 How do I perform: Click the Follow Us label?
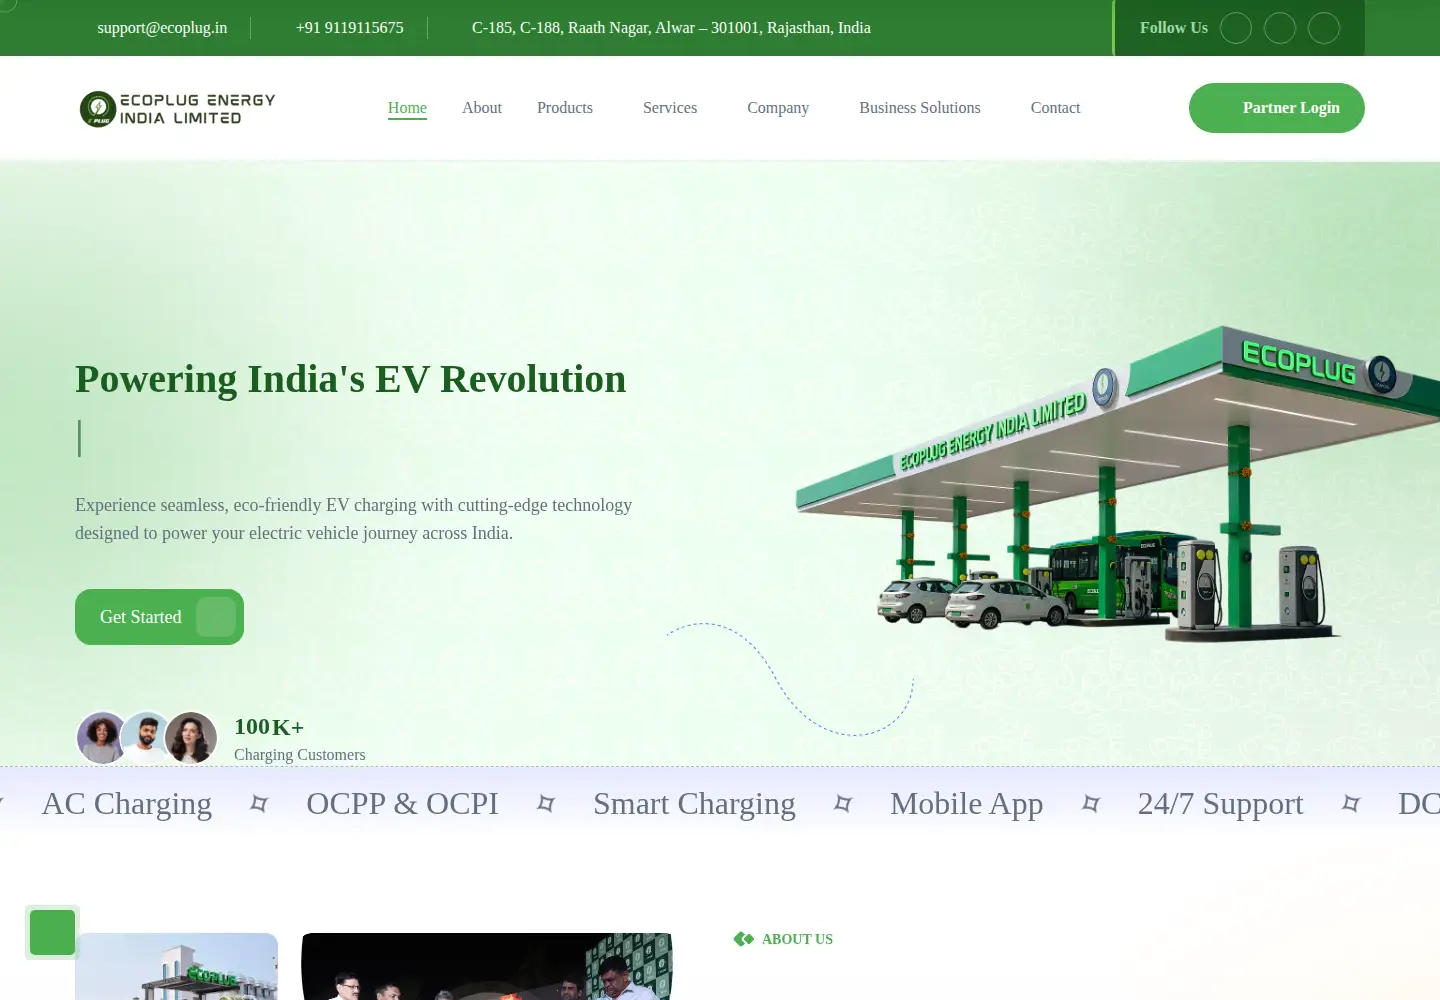click(x=1174, y=28)
